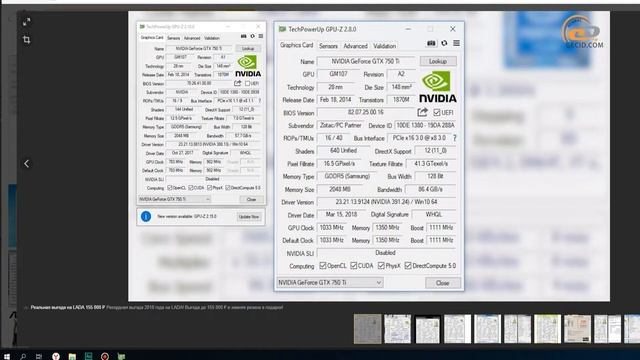This screenshot has width=640, height=360.
Task: Click the red circular taskbar icon
Action: [x=105, y=356]
